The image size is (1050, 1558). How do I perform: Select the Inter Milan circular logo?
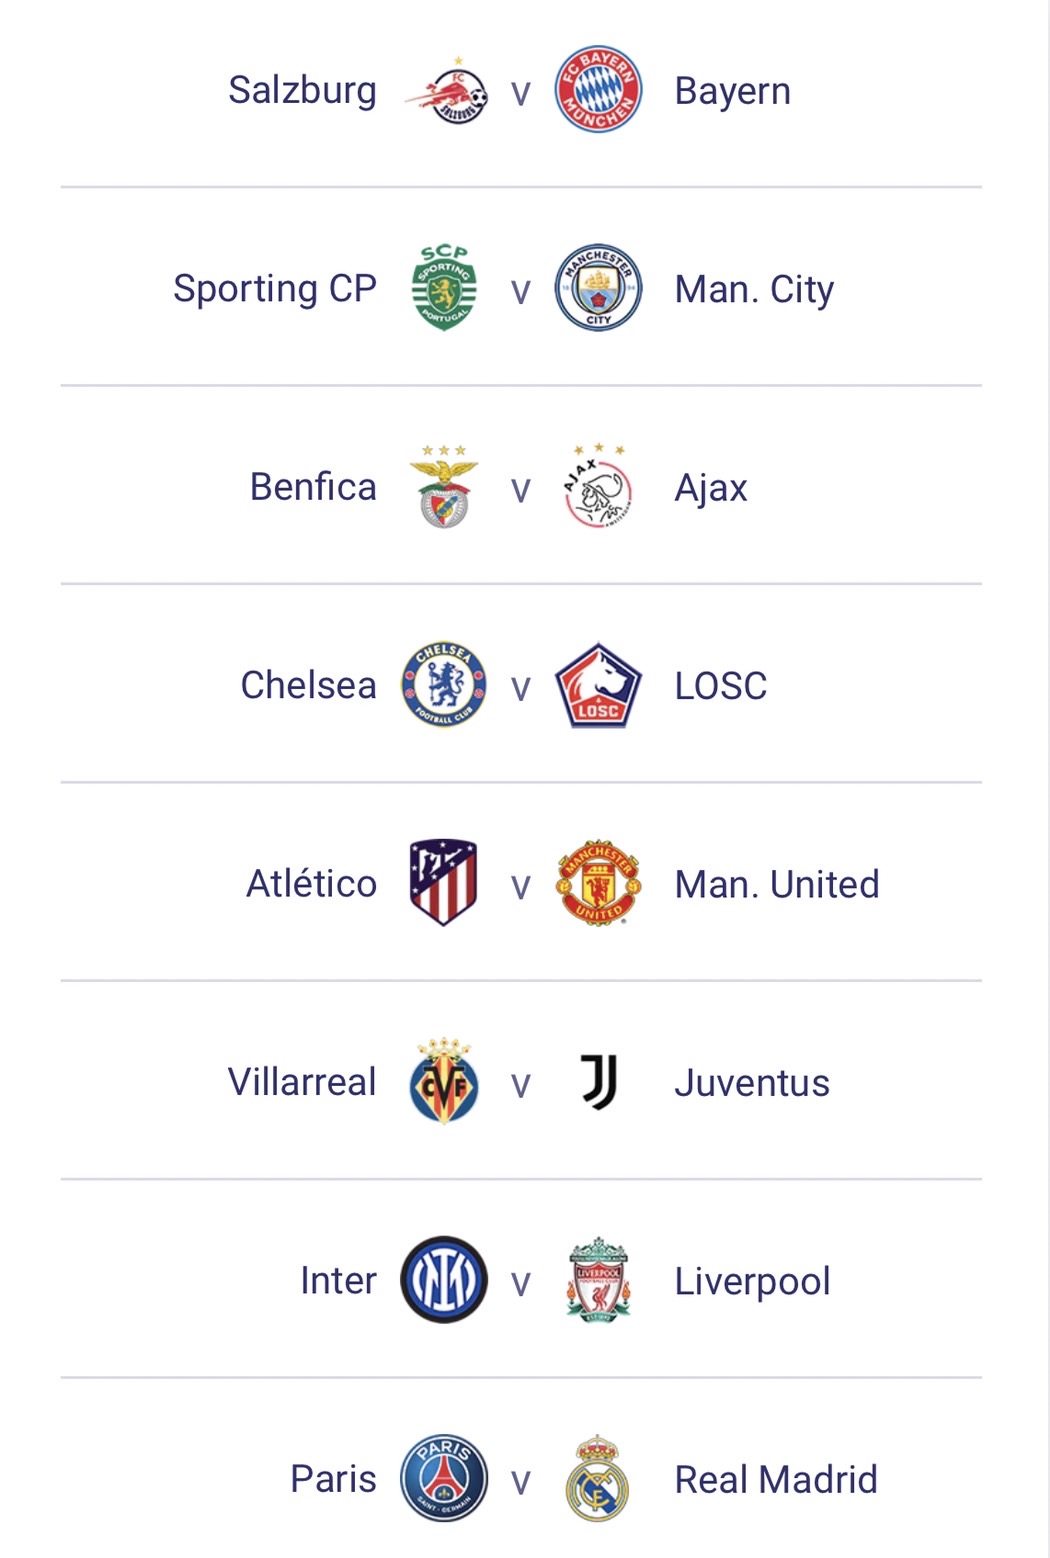(x=444, y=1280)
